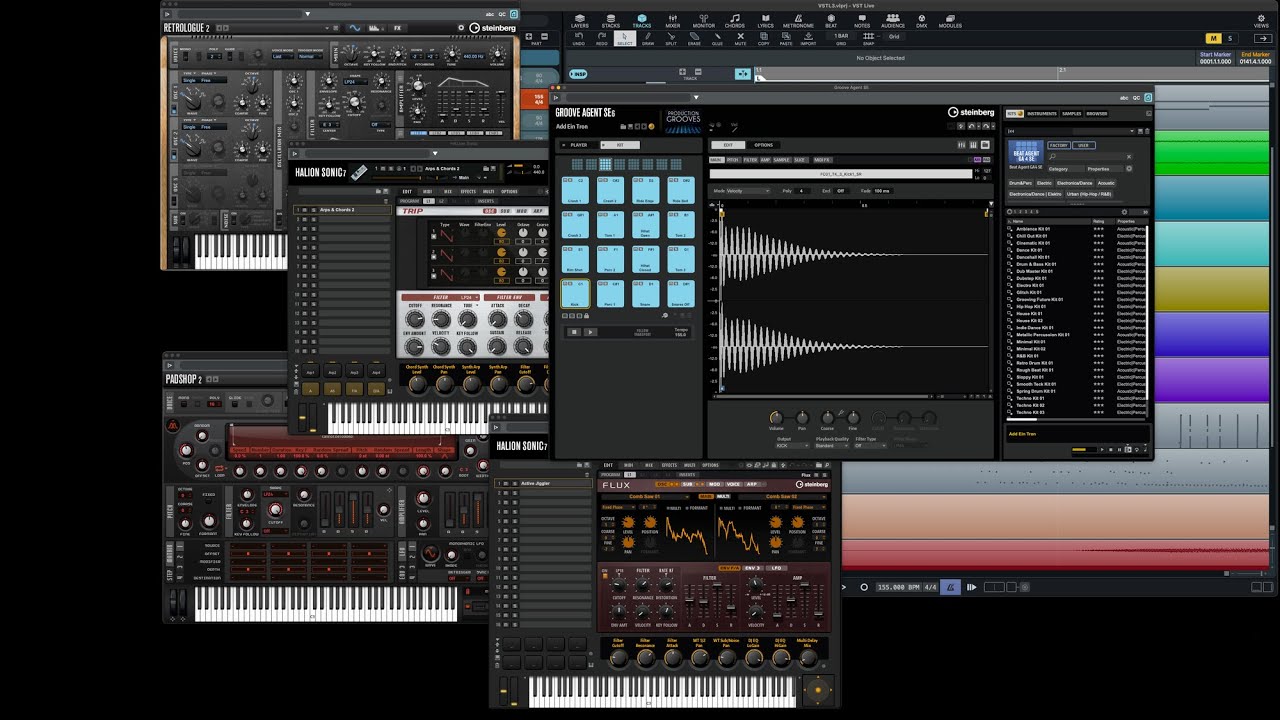Viewport: 1280px width, 720px height.
Task: Switch to Groove Agent Edit tab
Action: click(727, 145)
